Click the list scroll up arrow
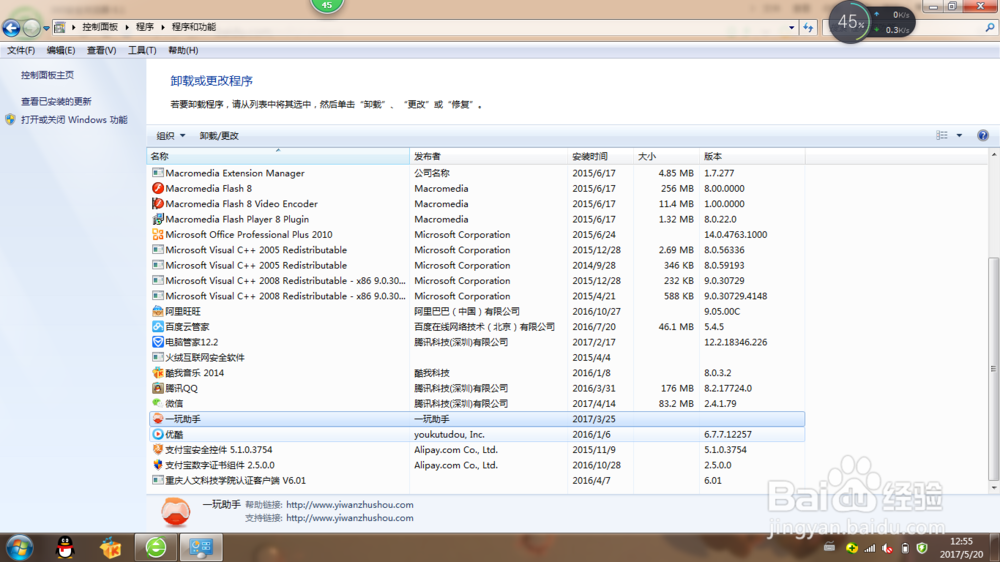The width and height of the screenshot is (1000, 562). point(993,155)
